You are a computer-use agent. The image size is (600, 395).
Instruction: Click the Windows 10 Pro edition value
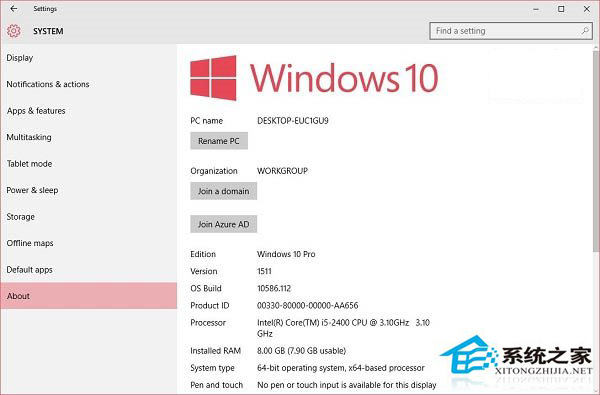tap(286, 254)
